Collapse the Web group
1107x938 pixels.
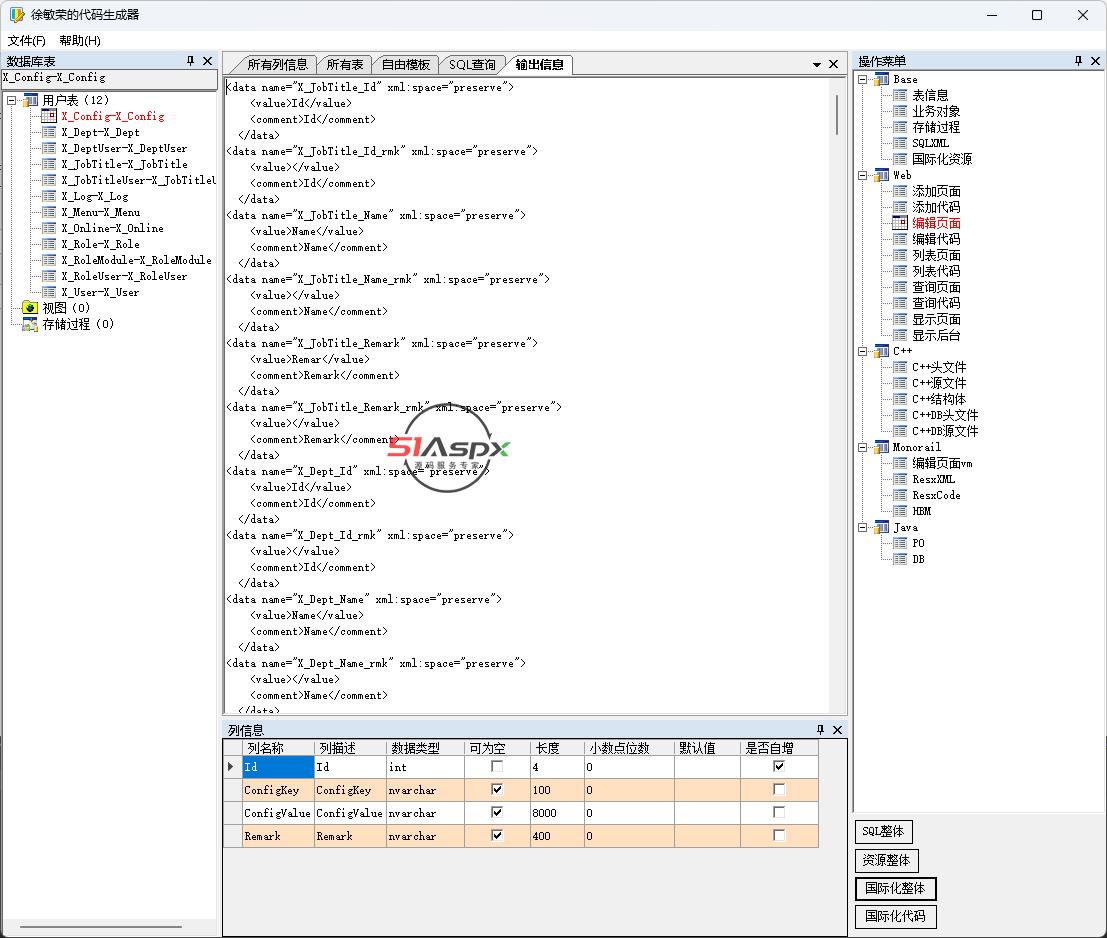863,176
